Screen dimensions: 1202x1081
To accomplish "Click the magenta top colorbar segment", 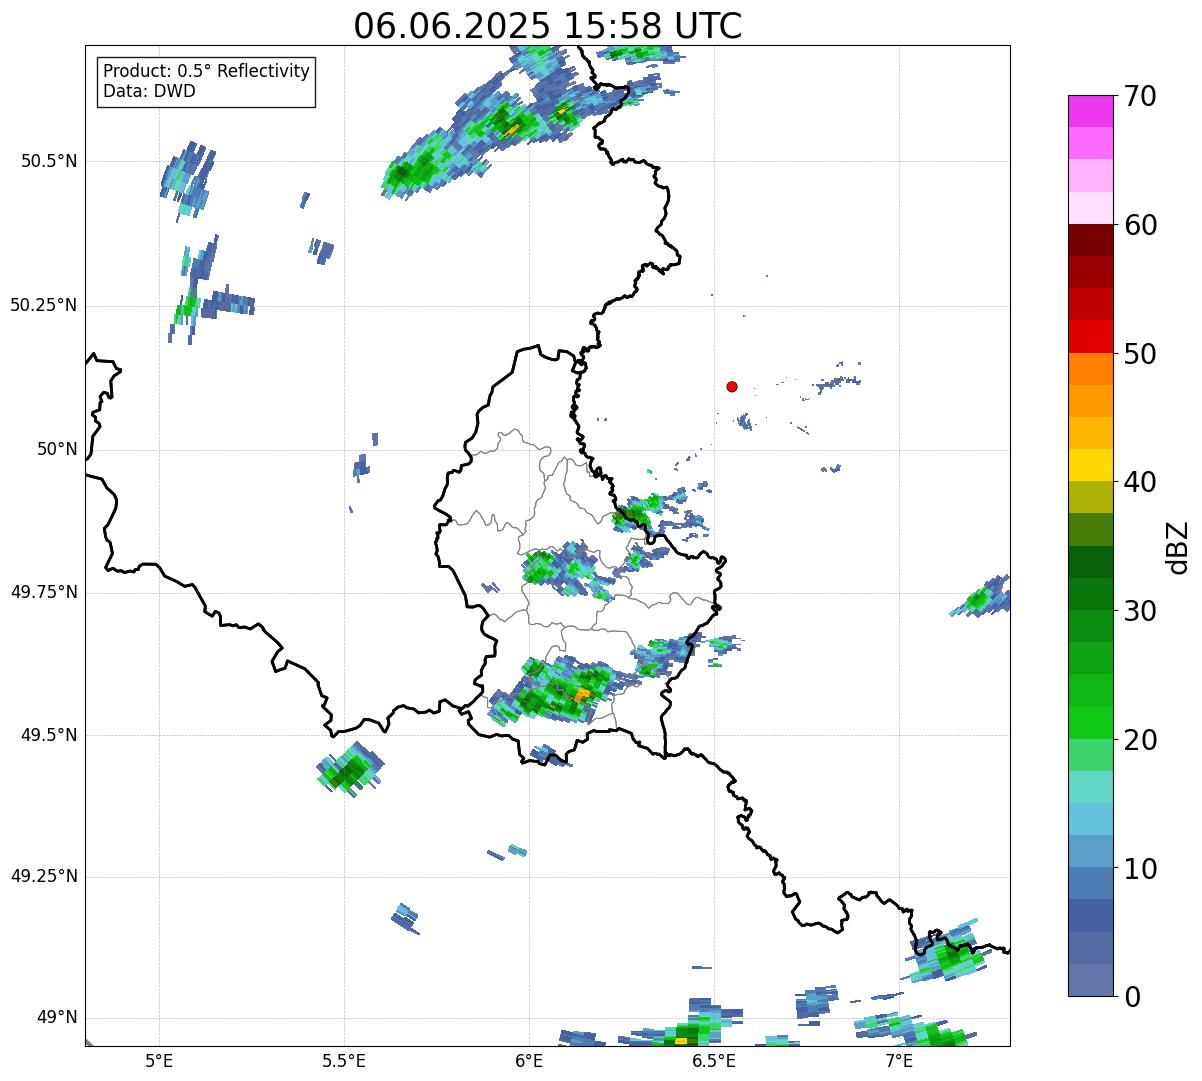I will tap(1091, 111).
